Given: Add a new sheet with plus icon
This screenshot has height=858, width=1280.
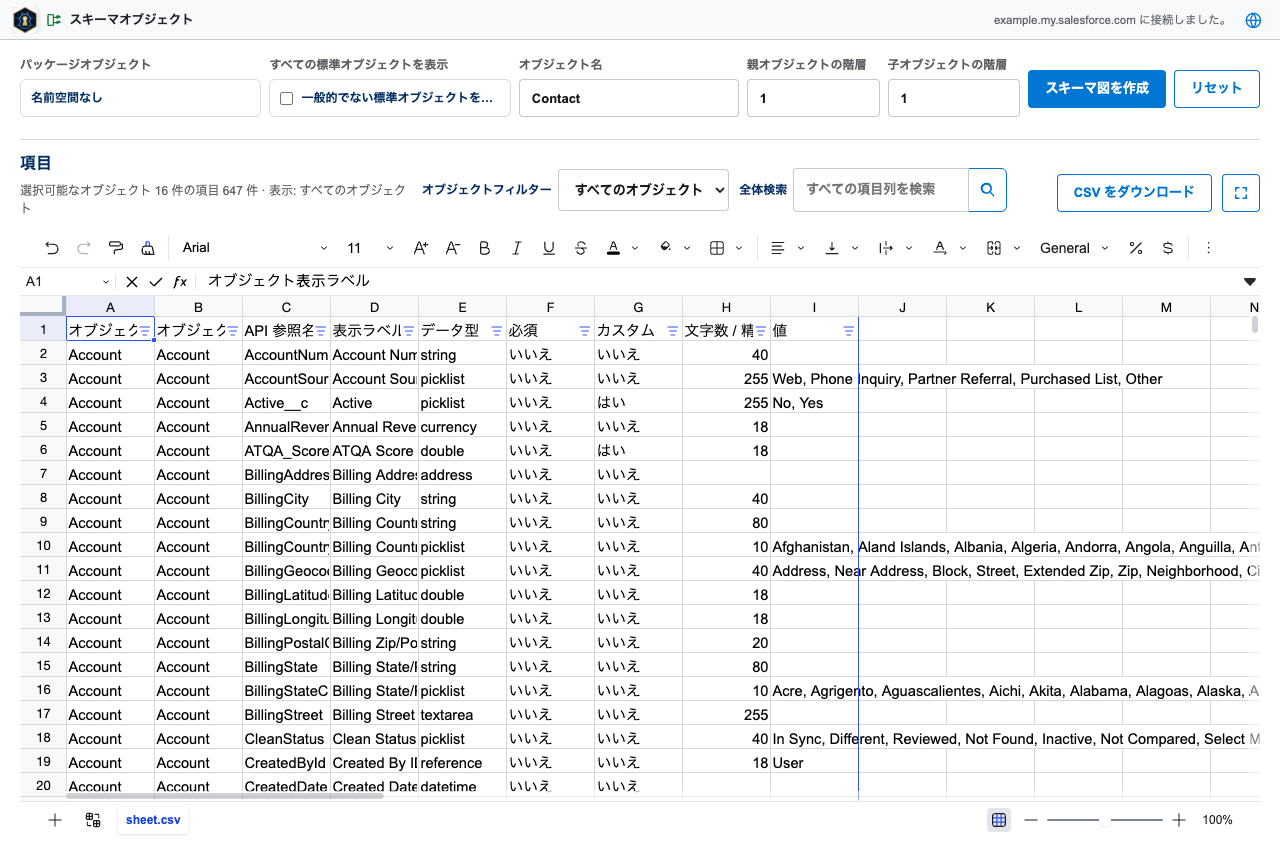Looking at the screenshot, I should coord(55,820).
